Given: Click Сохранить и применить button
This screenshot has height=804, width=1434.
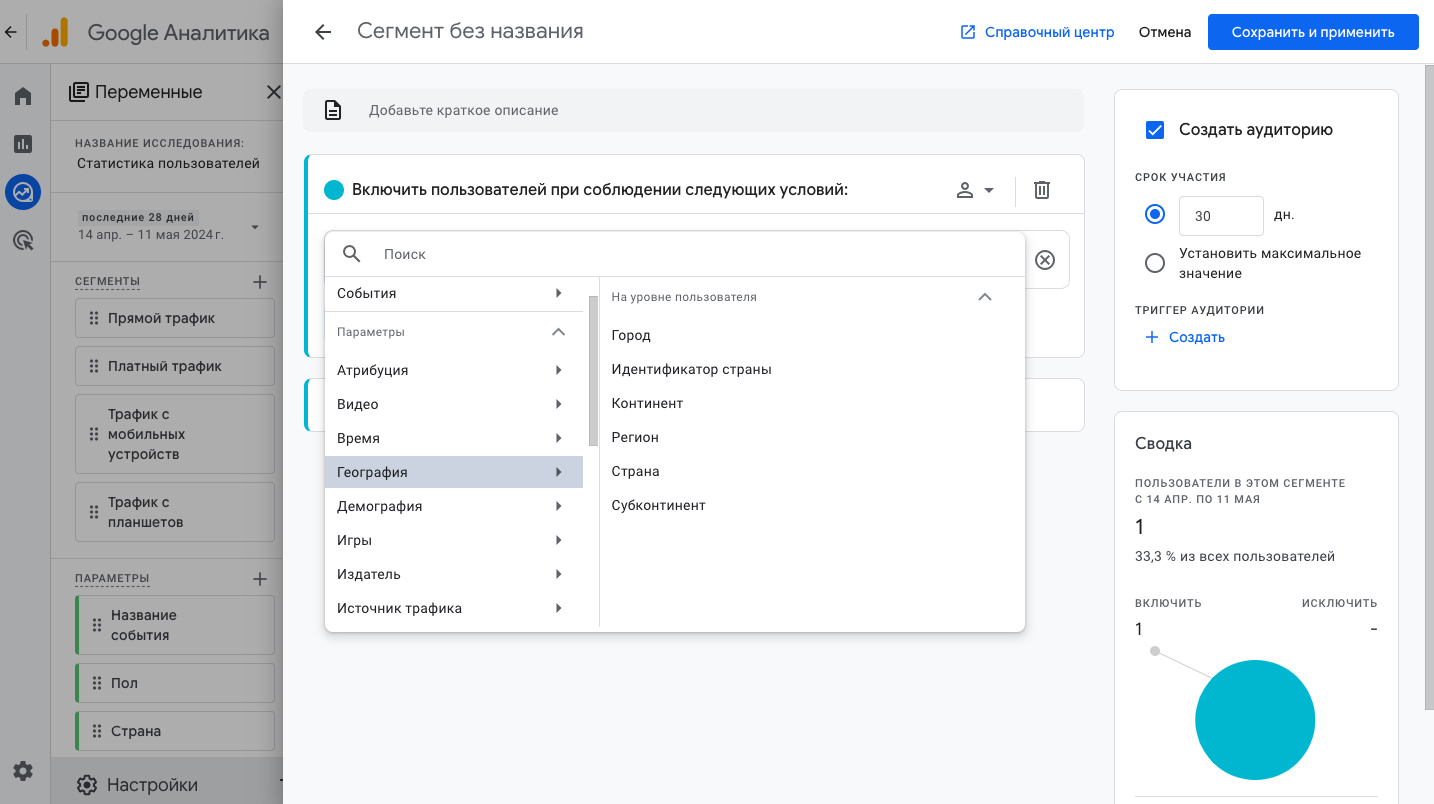Looking at the screenshot, I should pyautogui.click(x=1313, y=32).
